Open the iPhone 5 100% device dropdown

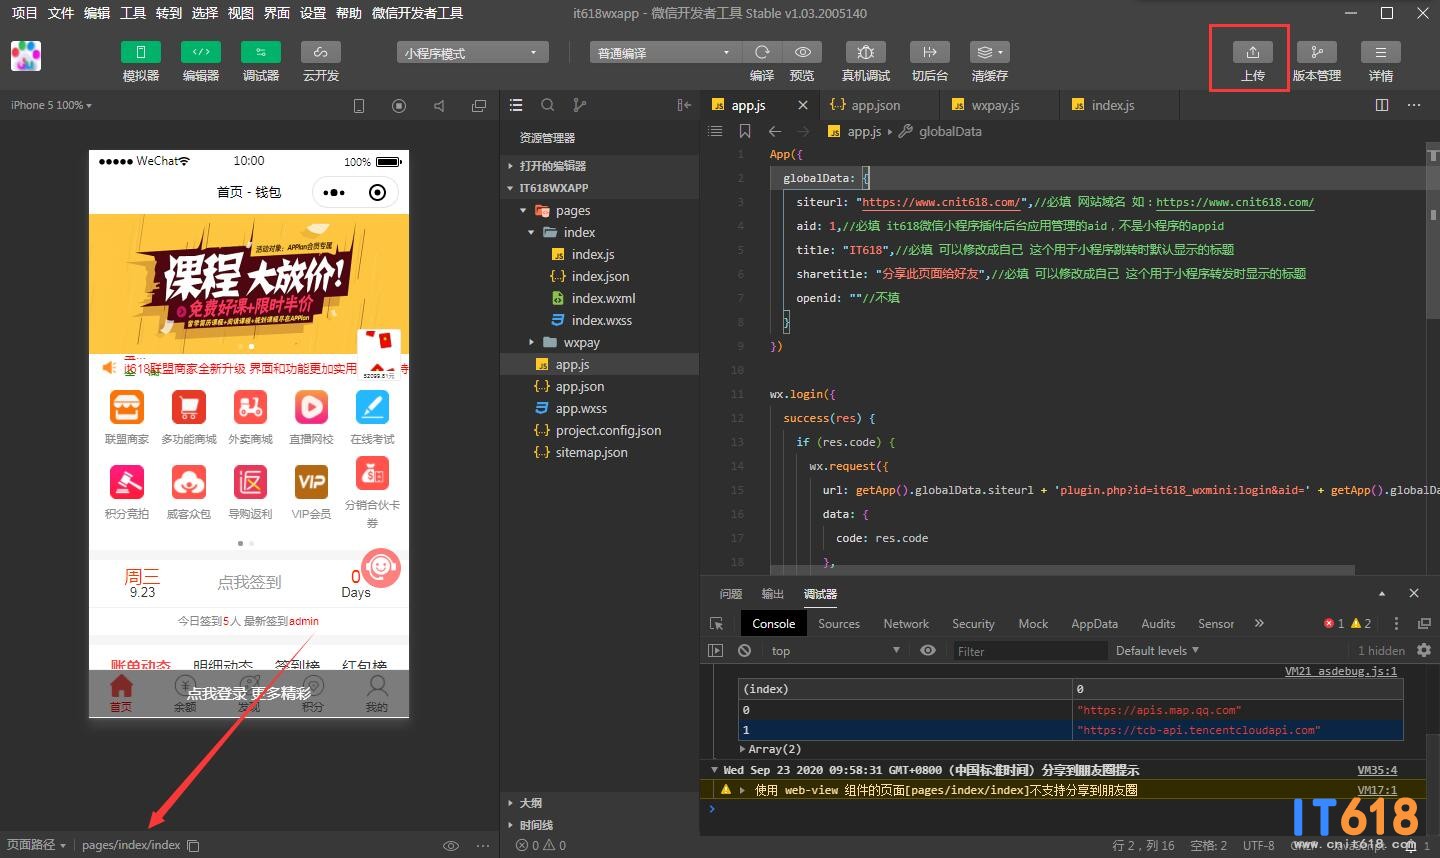pyautogui.click(x=51, y=105)
